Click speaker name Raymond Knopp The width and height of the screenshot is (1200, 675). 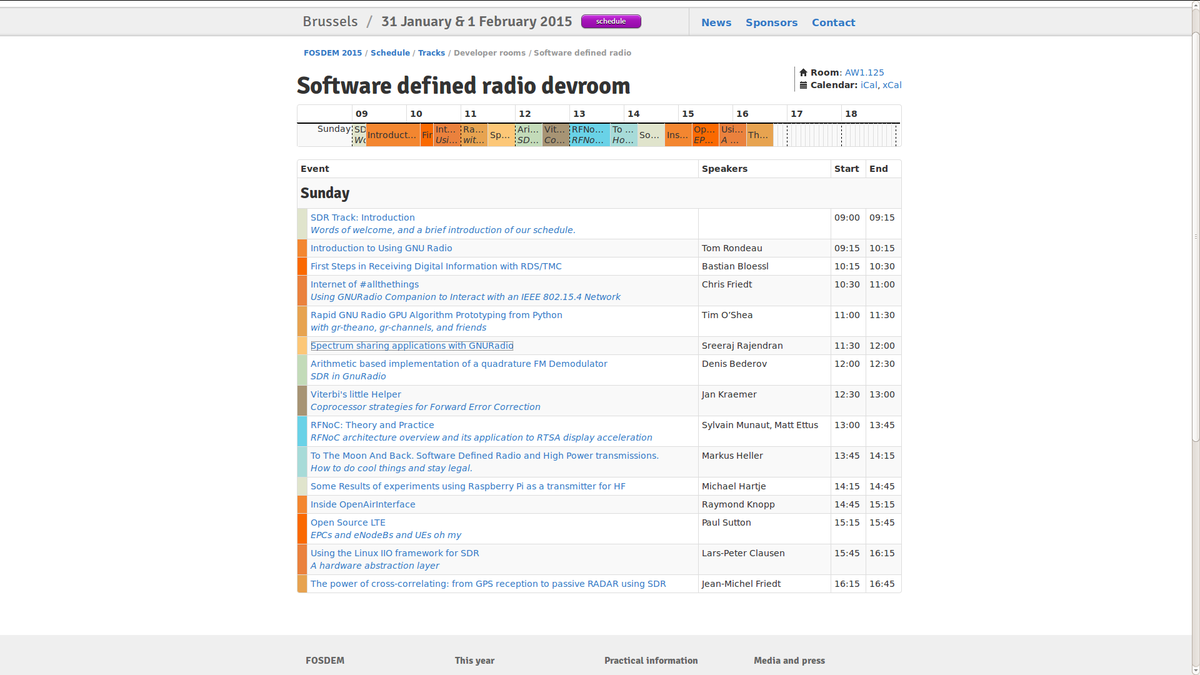pos(737,504)
